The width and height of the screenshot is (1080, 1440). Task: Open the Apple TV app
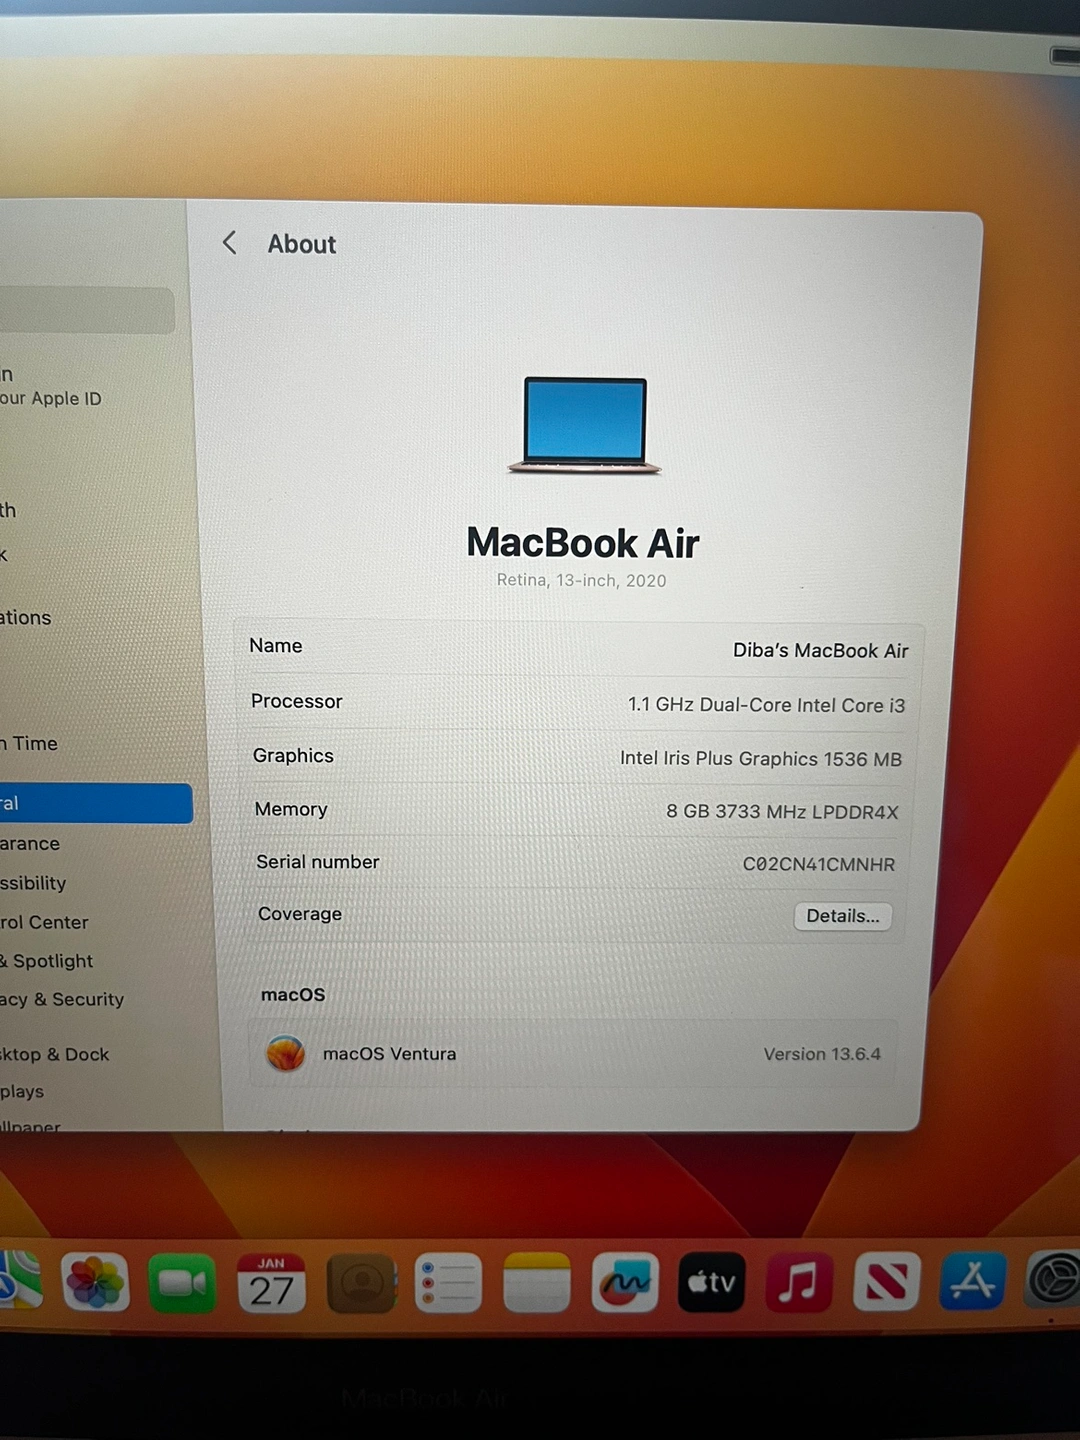pyautogui.click(x=712, y=1282)
